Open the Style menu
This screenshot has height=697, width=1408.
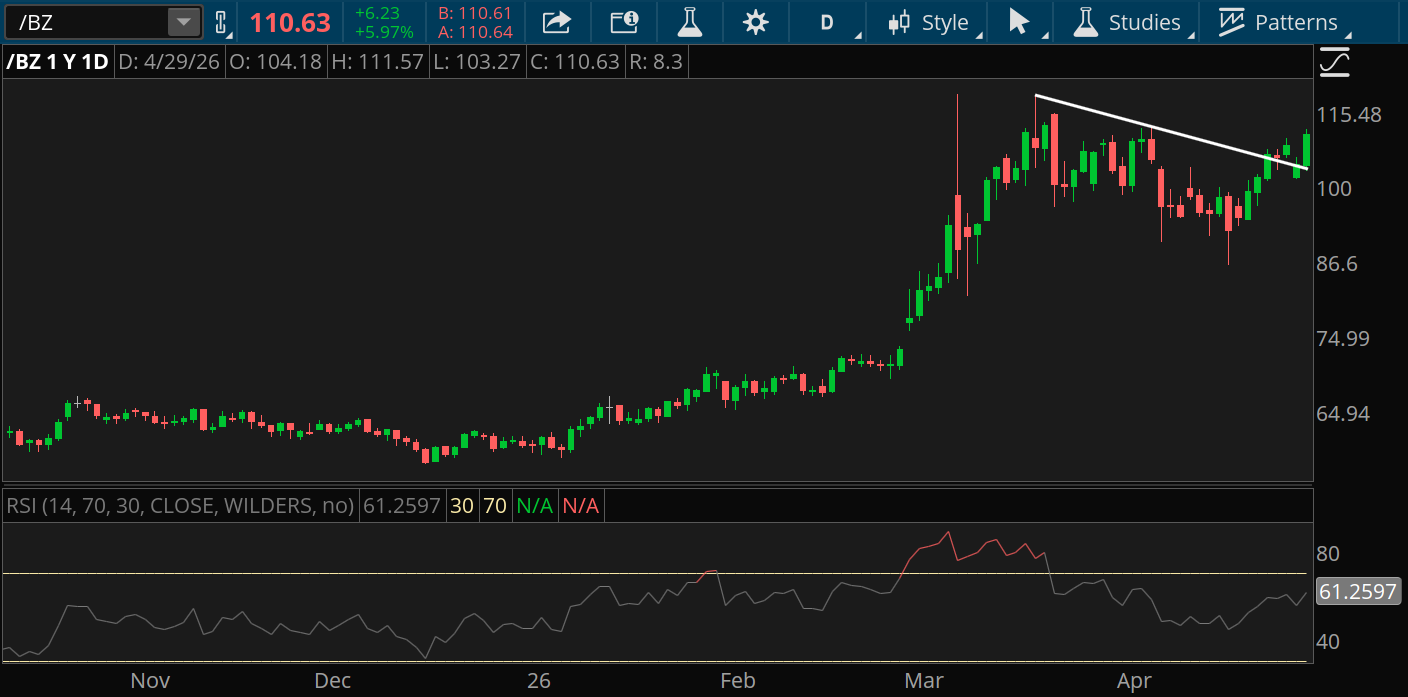click(929, 22)
